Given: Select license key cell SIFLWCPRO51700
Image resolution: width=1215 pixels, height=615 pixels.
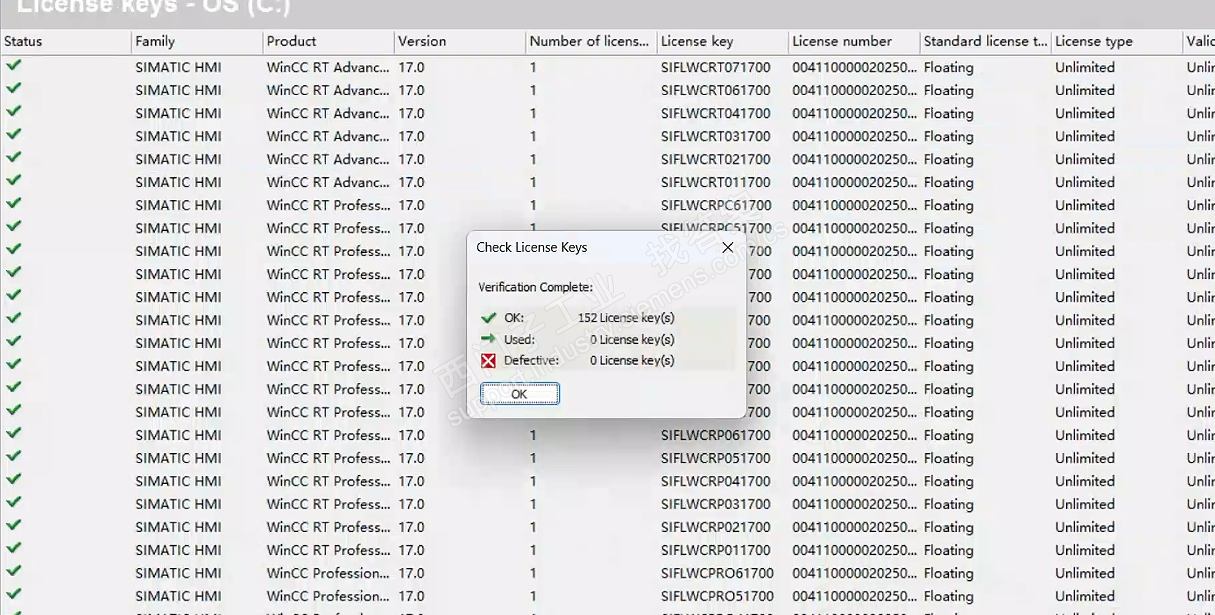Looking at the screenshot, I should [717, 597].
